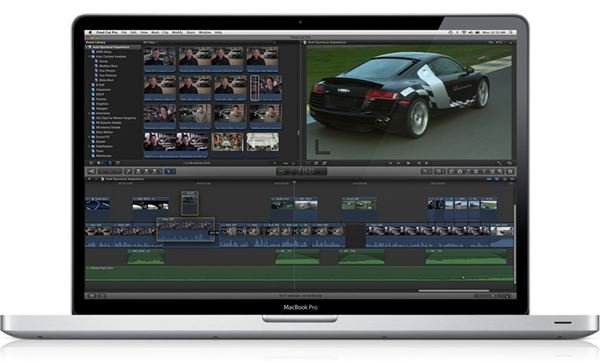The width and height of the screenshot is (600, 363).
Task: Switch the event browser to list view
Action: pyautogui.click(x=117, y=163)
